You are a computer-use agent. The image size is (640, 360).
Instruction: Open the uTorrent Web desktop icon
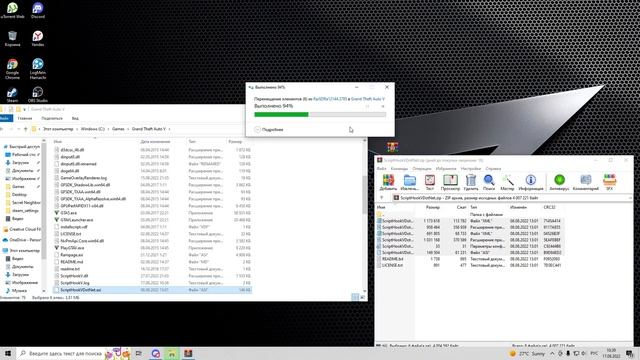pos(12,11)
